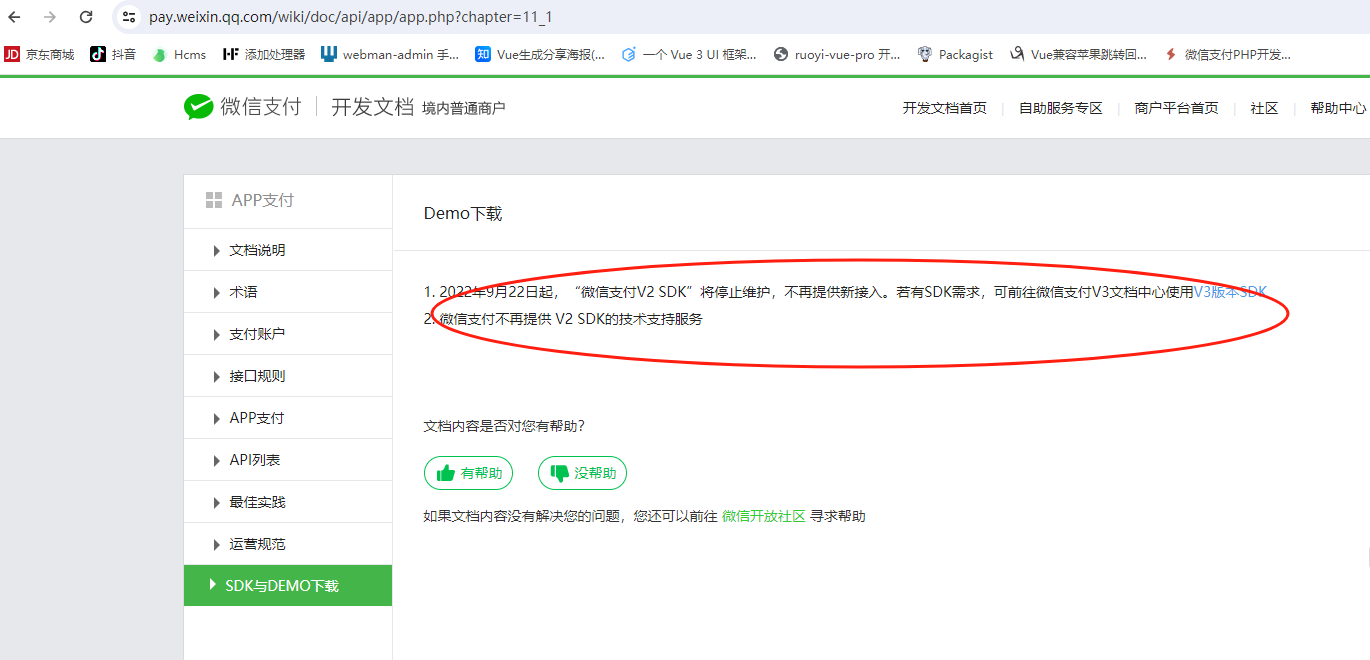The image size is (1370, 660).
Task: Open 京东商城 bookmark
Action: tap(39, 55)
